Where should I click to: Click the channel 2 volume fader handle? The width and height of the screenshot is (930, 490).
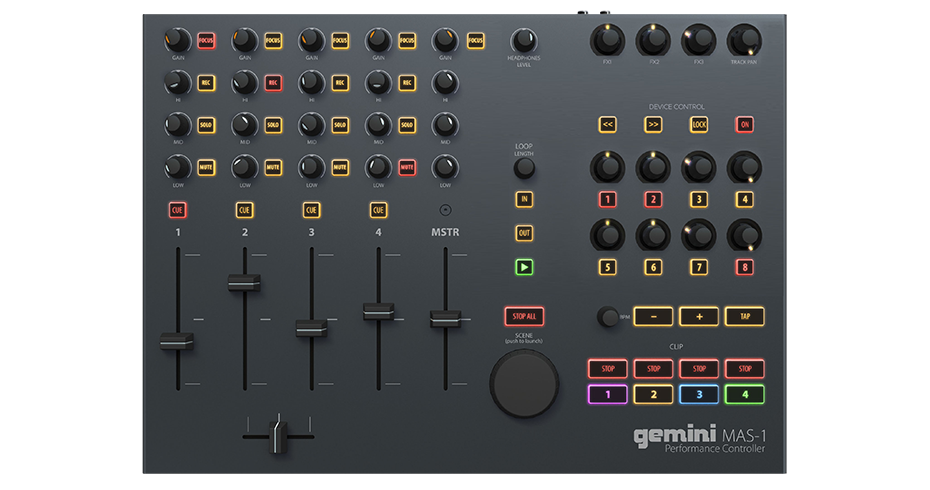pyautogui.click(x=244, y=282)
